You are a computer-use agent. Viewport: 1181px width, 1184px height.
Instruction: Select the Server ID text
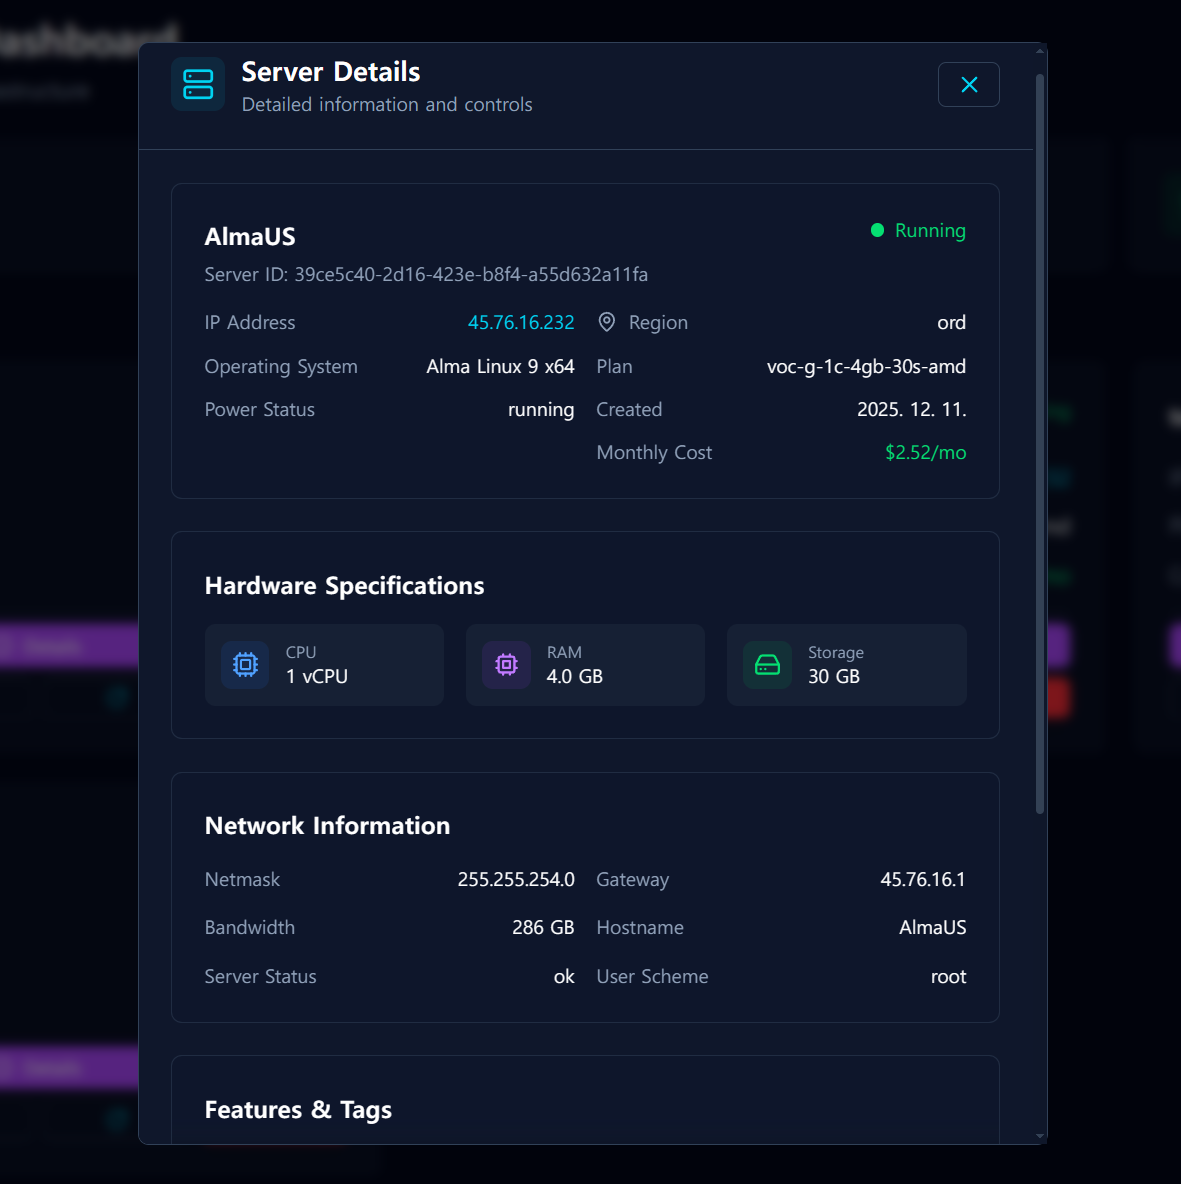click(x=426, y=274)
